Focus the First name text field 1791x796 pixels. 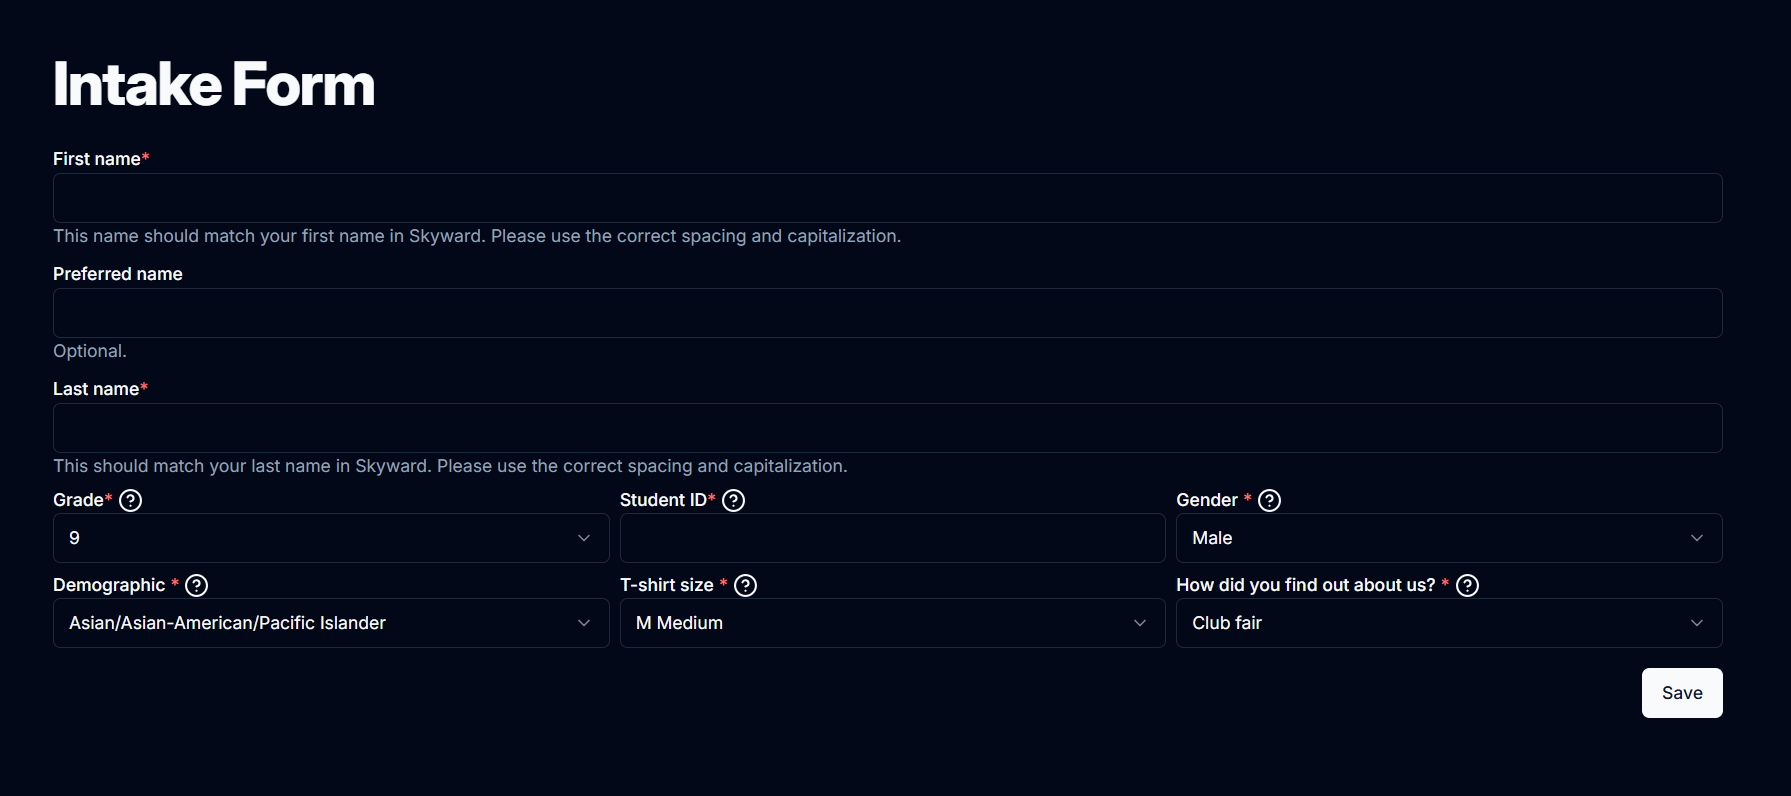[x=887, y=198]
